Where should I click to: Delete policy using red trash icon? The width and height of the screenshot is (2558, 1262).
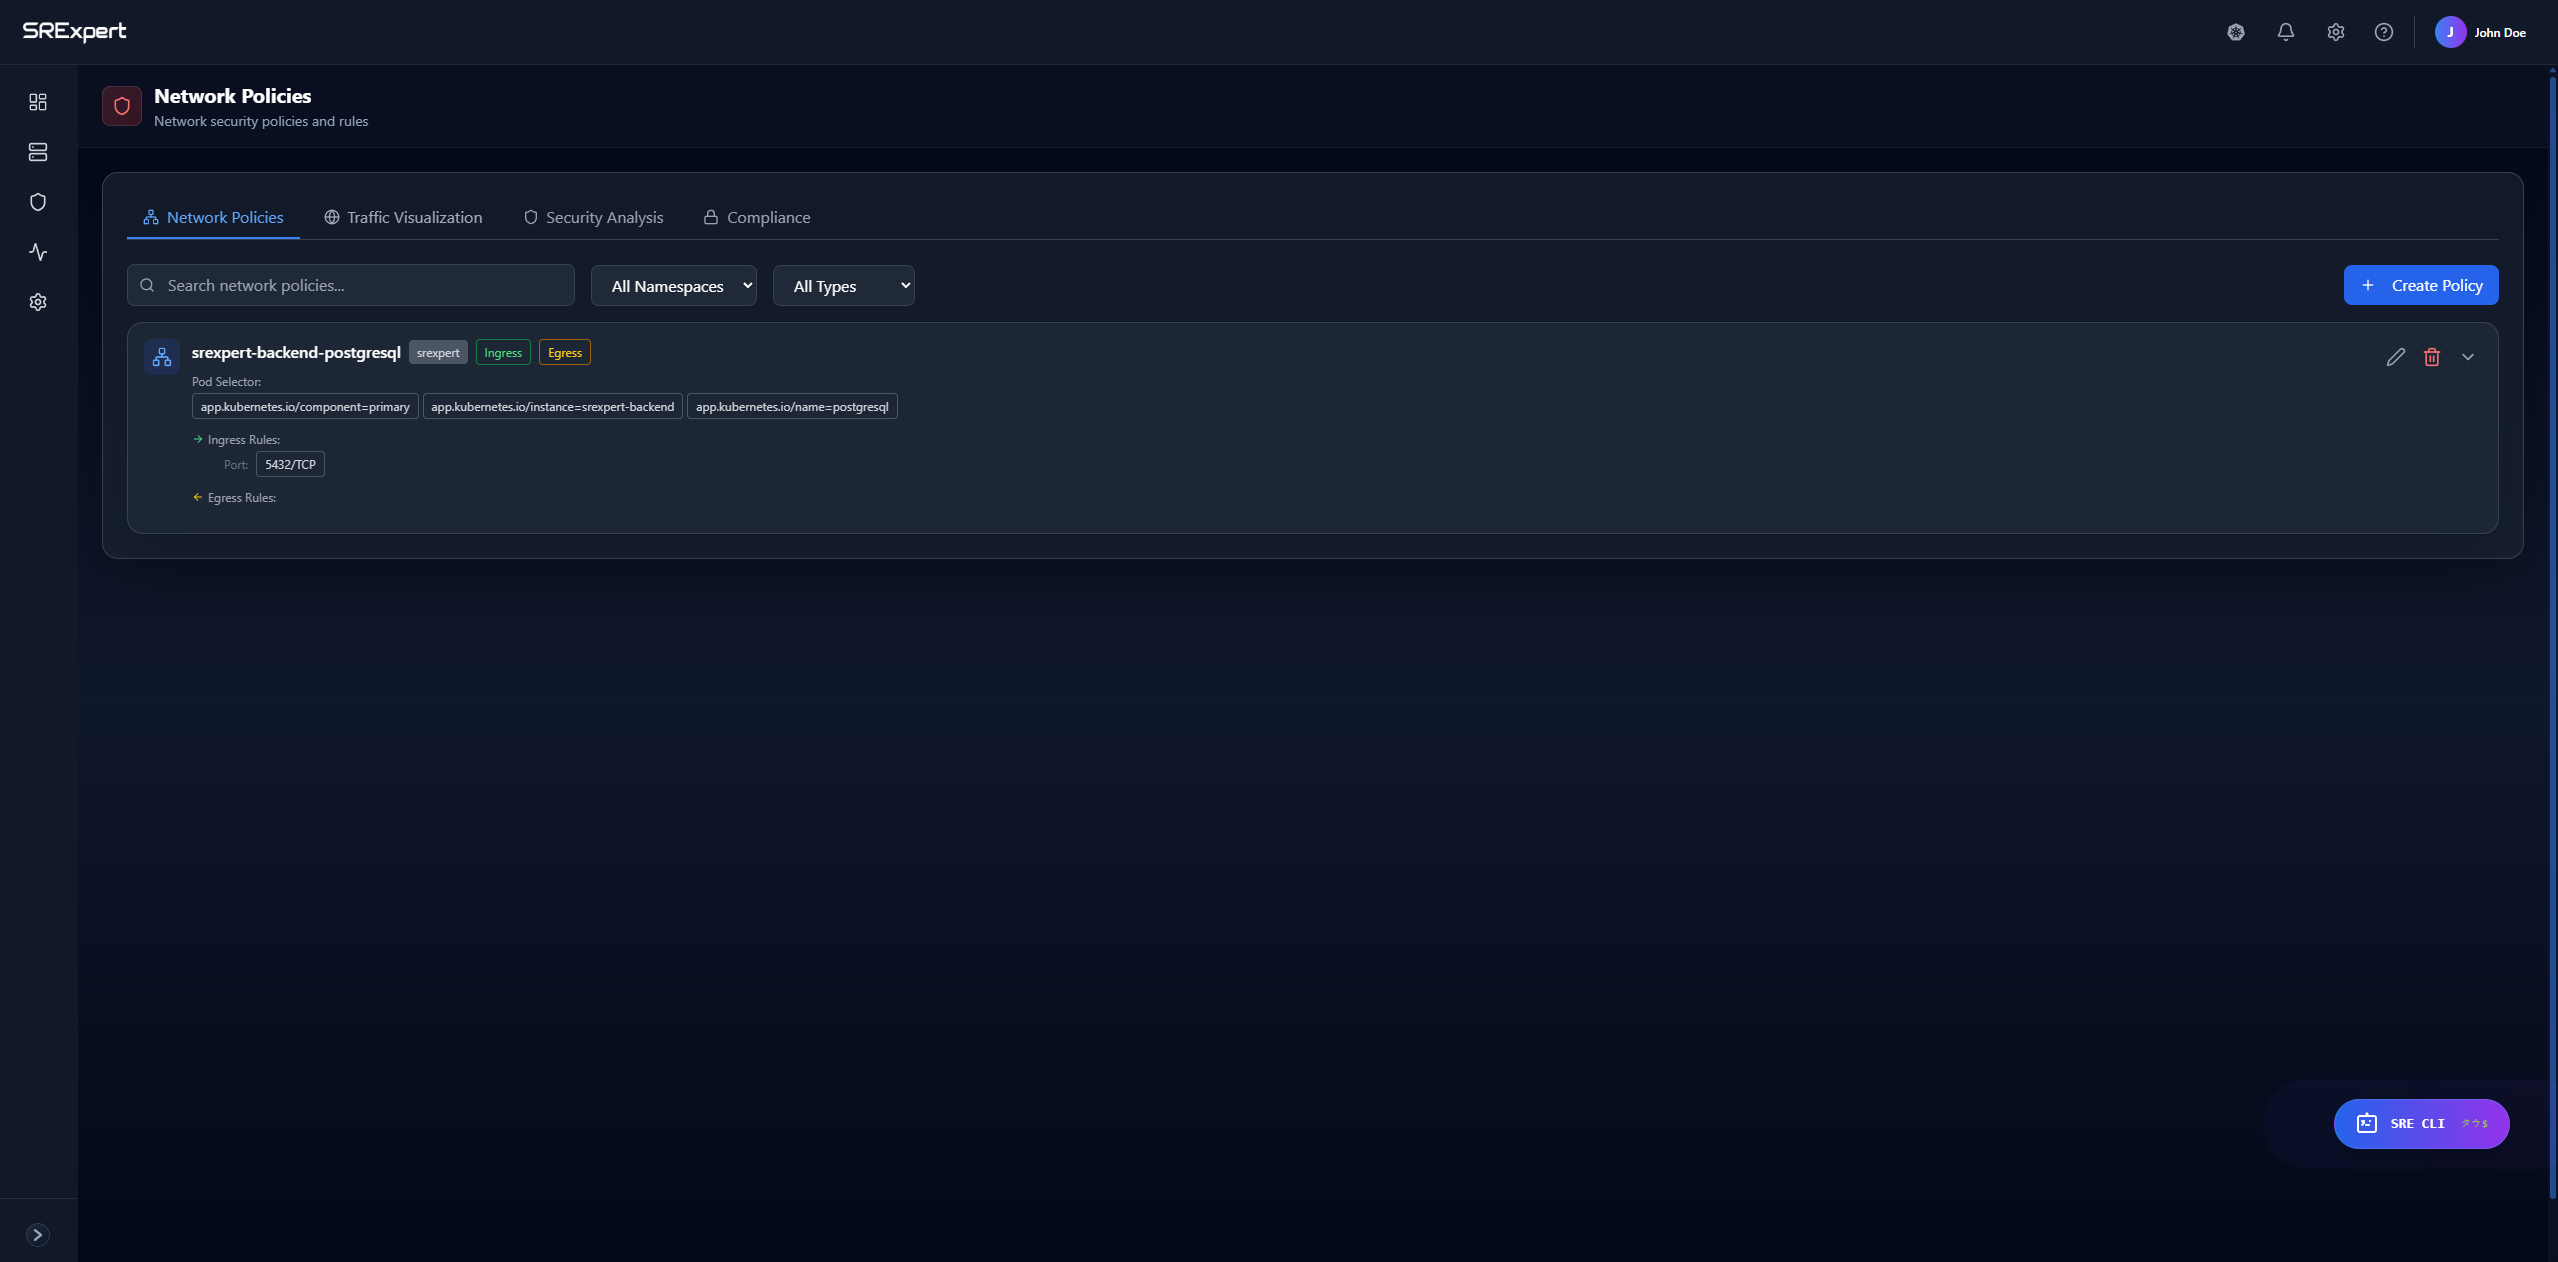coord(2432,357)
